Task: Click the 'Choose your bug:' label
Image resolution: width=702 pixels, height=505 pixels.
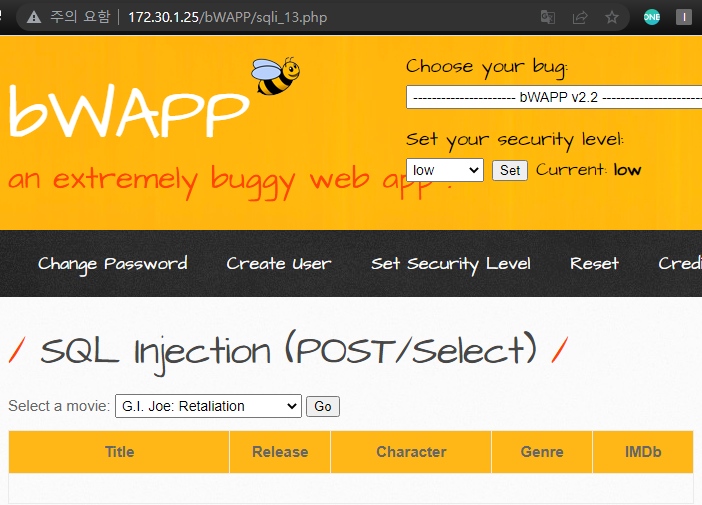Action: pos(487,68)
